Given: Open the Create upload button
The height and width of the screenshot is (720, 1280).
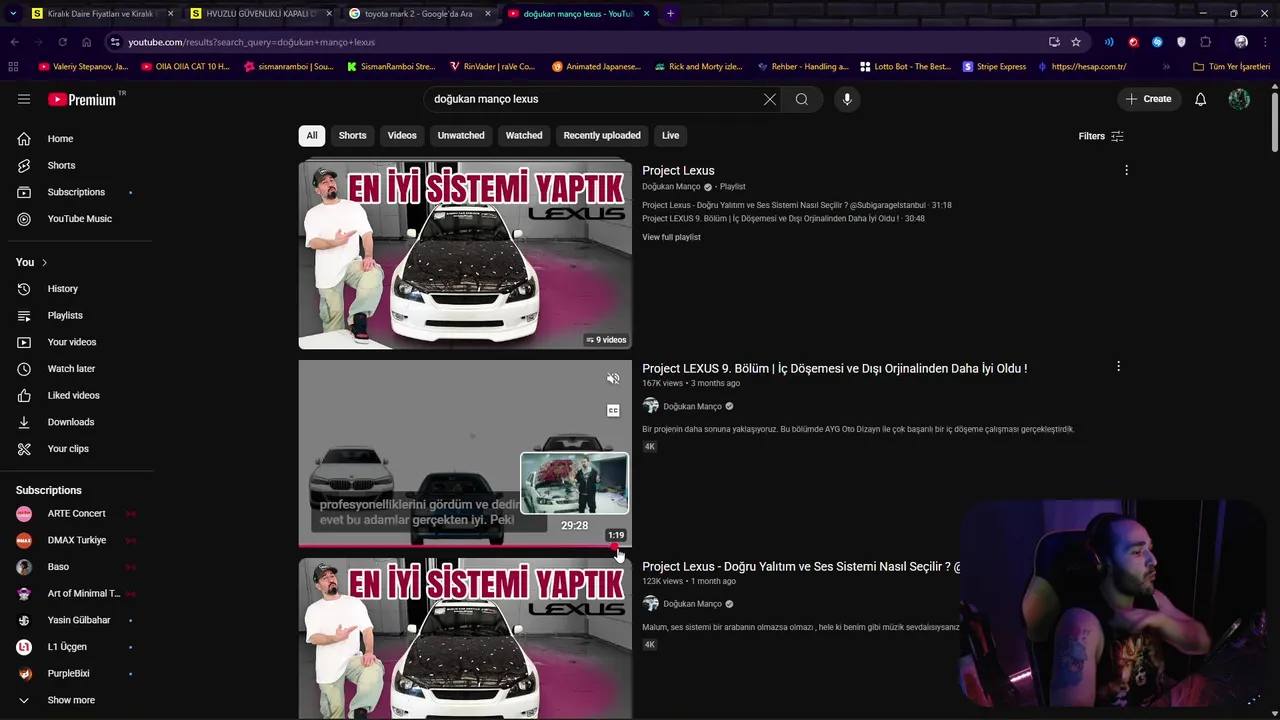Looking at the screenshot, I should point(1148,99).
